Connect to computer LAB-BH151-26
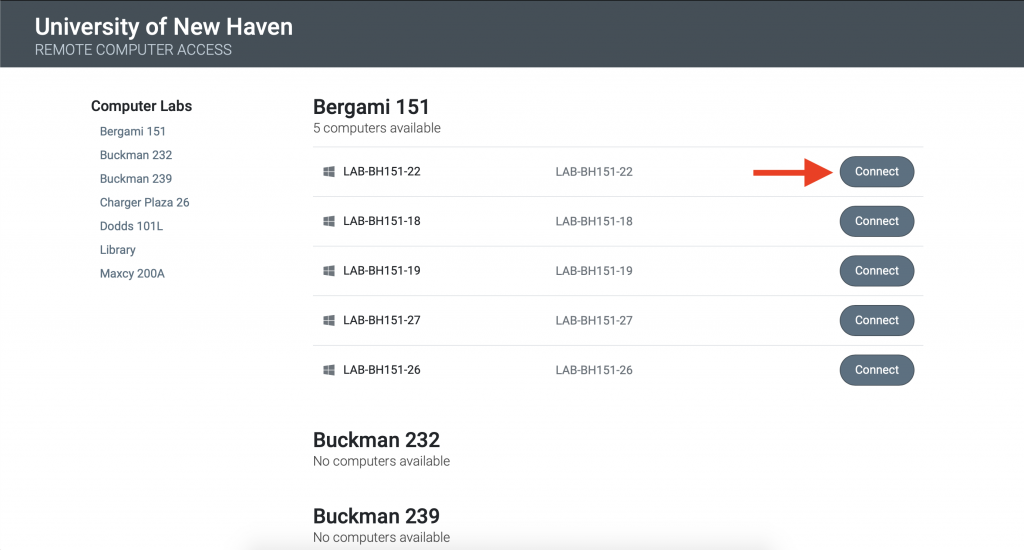Image resolution: width=1024 pixels, height=550 pixels. pos(876,370)
